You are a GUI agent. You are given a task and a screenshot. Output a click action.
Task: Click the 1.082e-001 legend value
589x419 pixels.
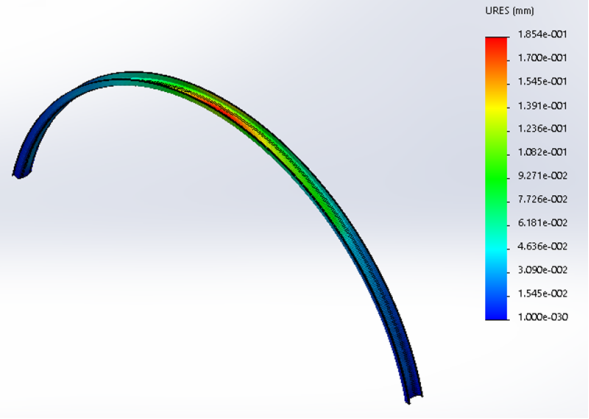click(x=542, y=152)
